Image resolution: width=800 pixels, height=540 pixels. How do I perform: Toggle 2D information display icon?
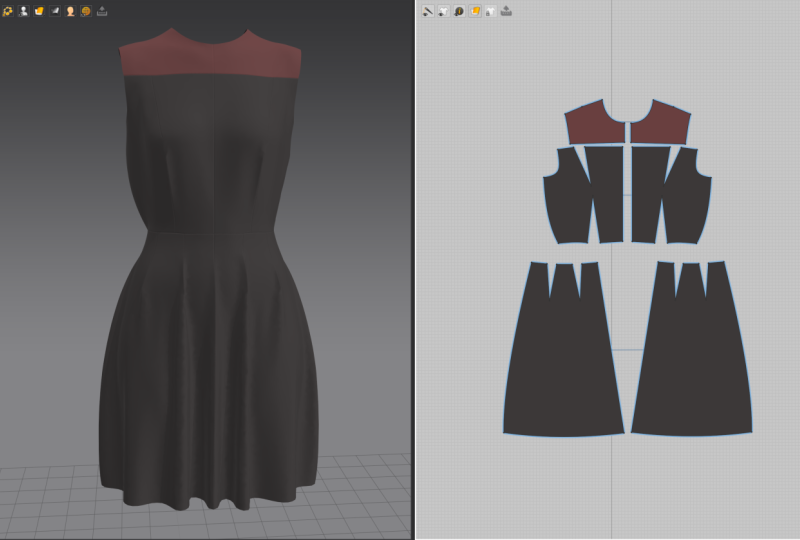pyautogui.click(x=459, y=11)
